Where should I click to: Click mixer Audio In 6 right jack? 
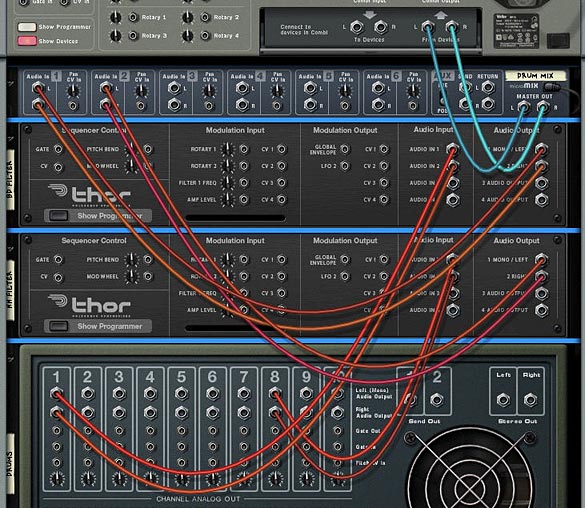(378, 105)
